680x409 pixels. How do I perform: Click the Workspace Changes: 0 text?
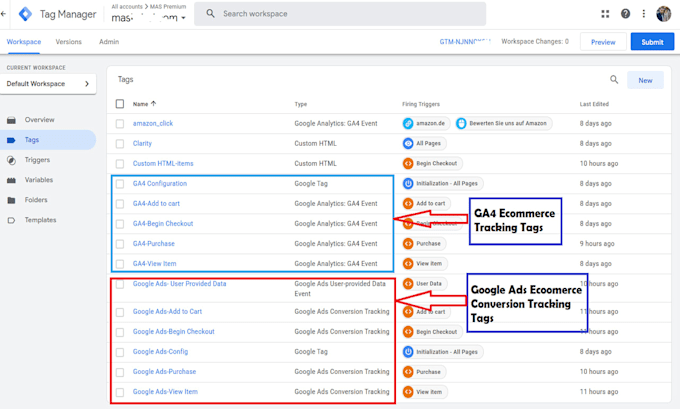click(535, 42)
